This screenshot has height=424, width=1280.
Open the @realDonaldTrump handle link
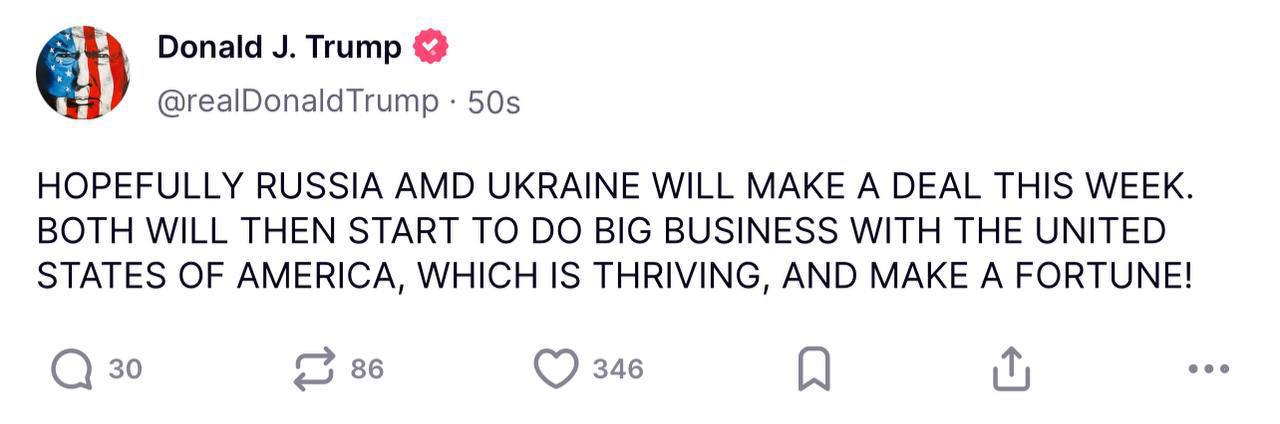pos(298,101)
